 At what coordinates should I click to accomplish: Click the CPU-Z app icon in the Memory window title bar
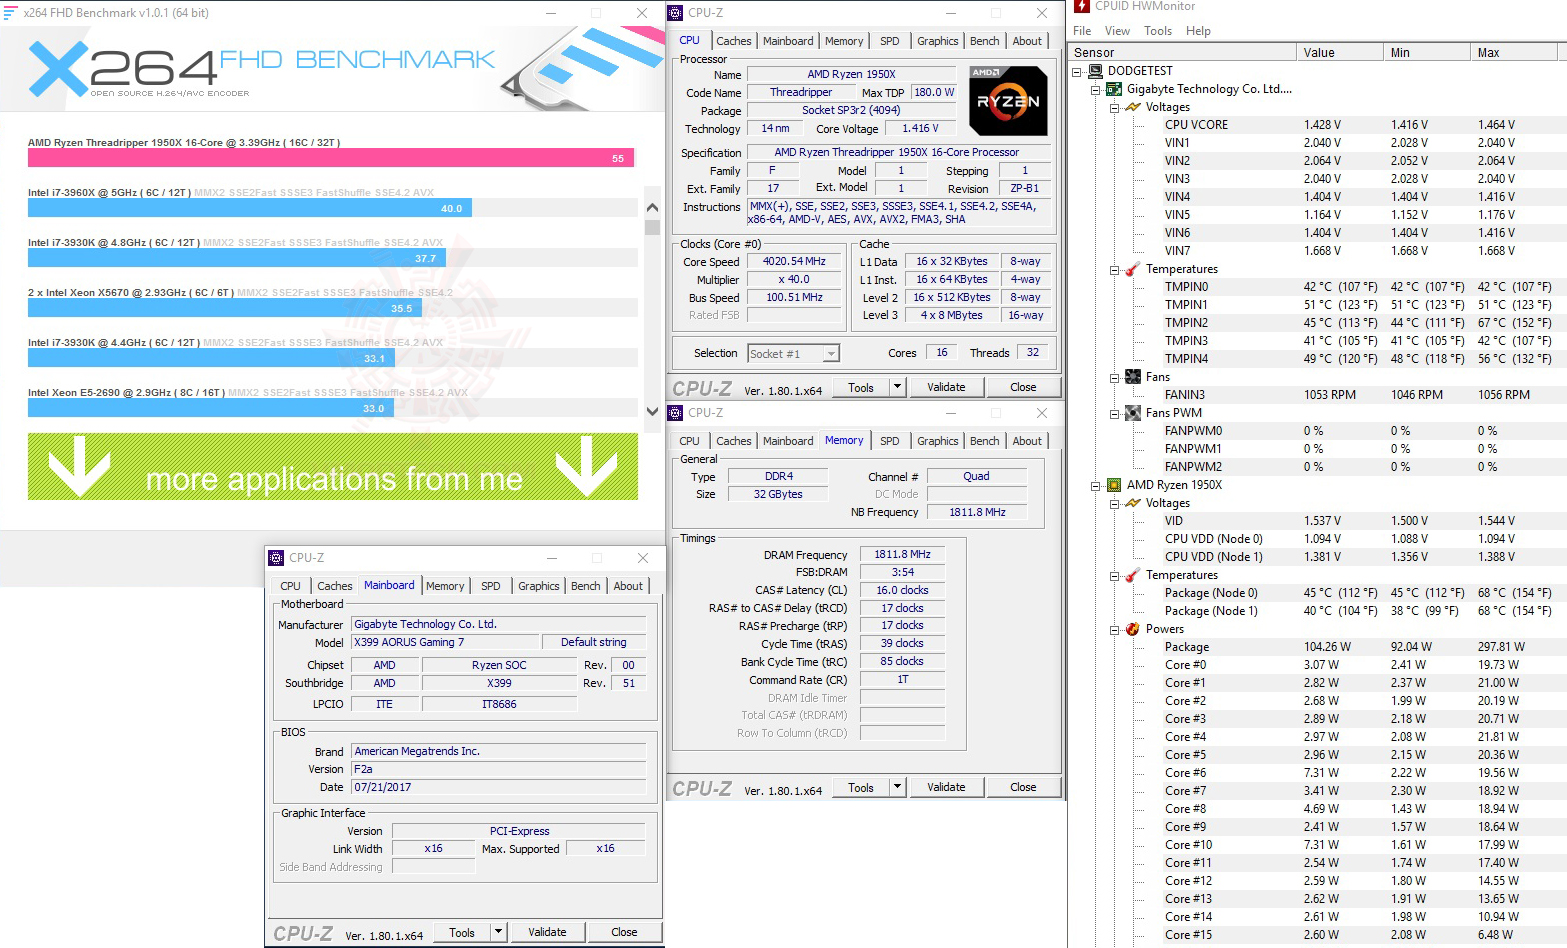coord(676,413)
